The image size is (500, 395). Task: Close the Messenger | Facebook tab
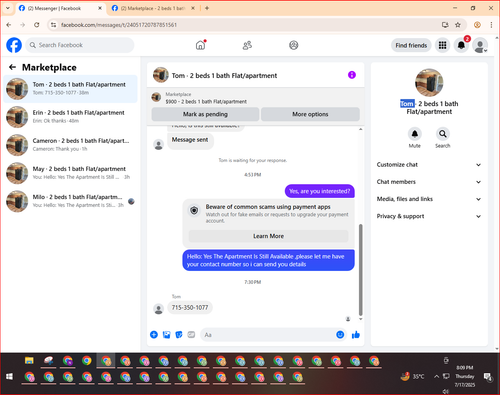click(x=100, y=8)
